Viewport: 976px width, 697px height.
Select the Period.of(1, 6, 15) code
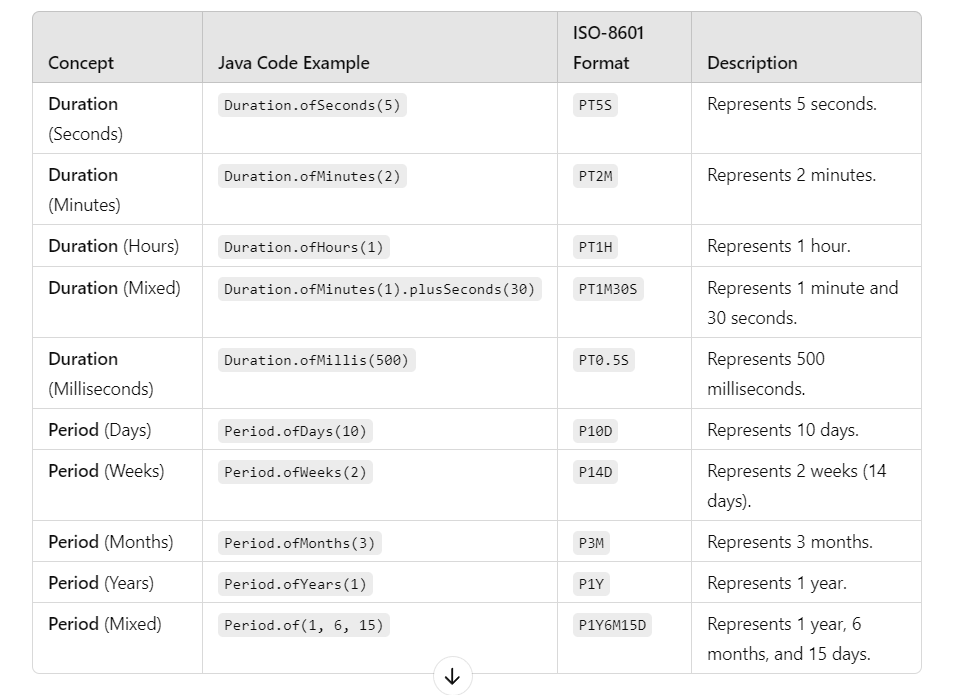point(304,625)
